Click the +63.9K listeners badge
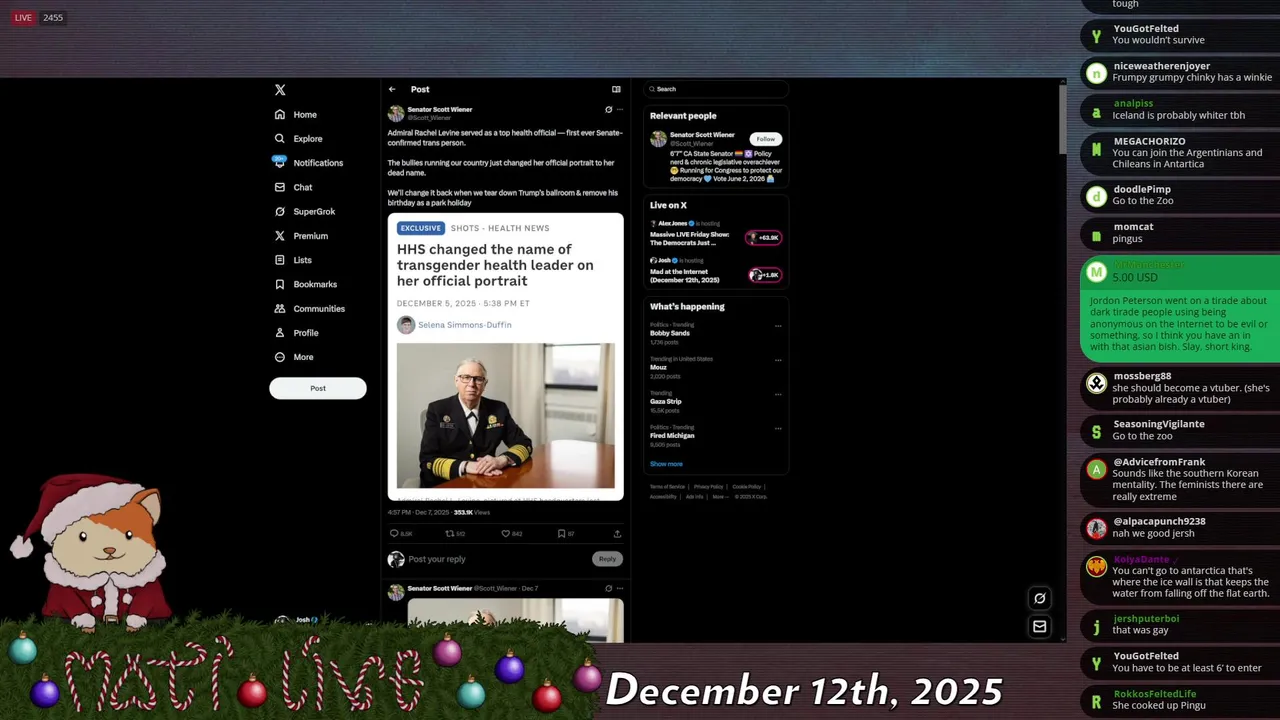The height and width of the screenshot is (720, 1280). tap(765, 238)
